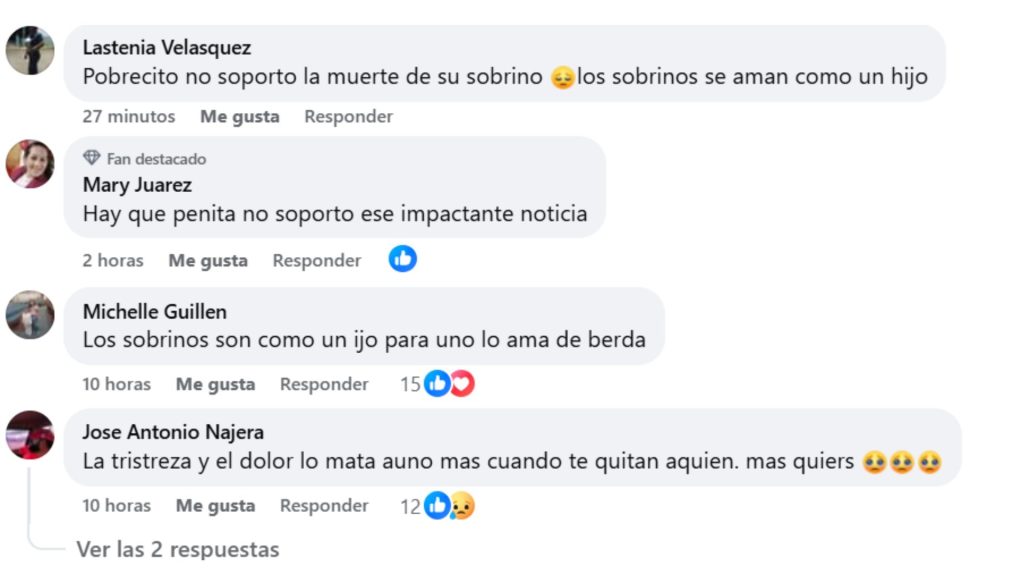Click the reaction count 12 on Jose Antonio's comment
Screen dimensions: 1024x576
(410, 506)
